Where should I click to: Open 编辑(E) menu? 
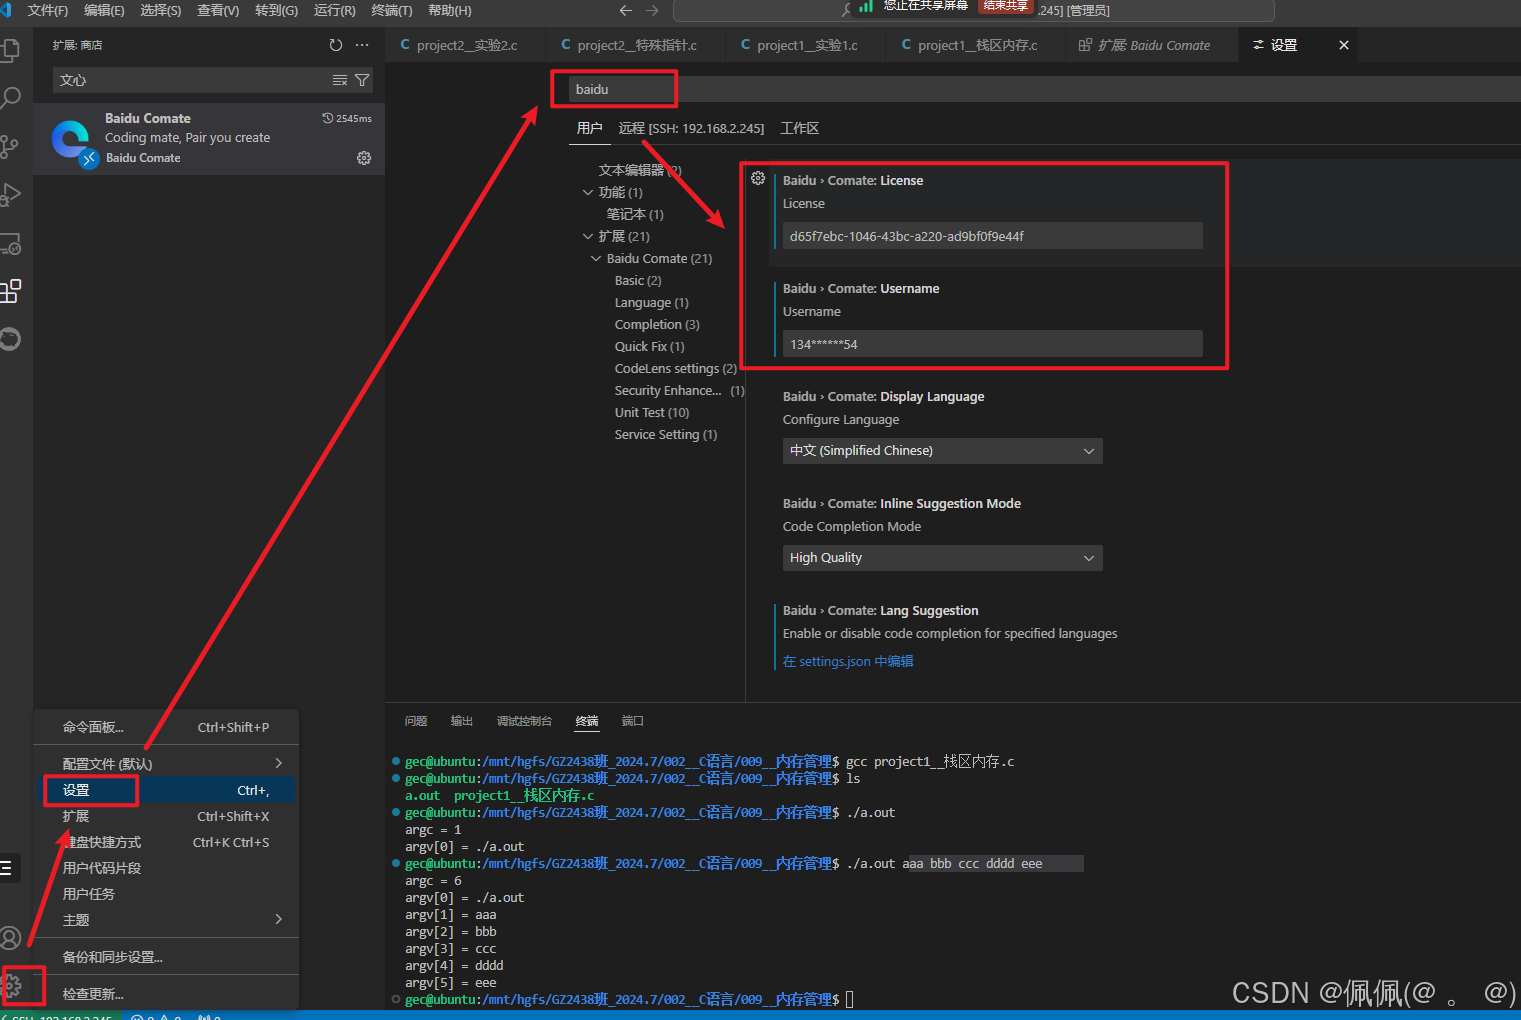point(104,10)
